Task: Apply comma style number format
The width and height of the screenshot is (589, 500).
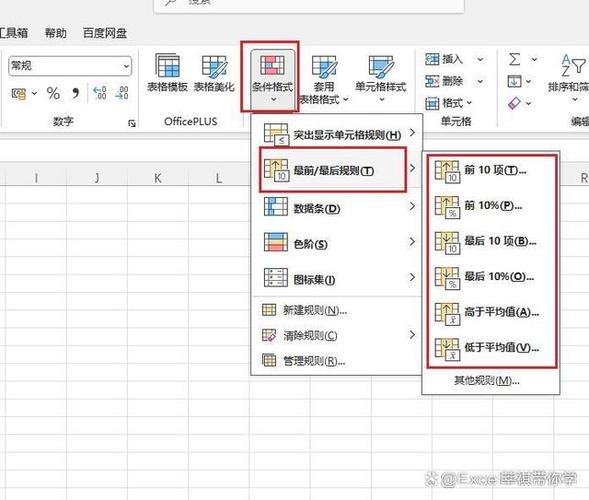Action: (x=76, y=93)
